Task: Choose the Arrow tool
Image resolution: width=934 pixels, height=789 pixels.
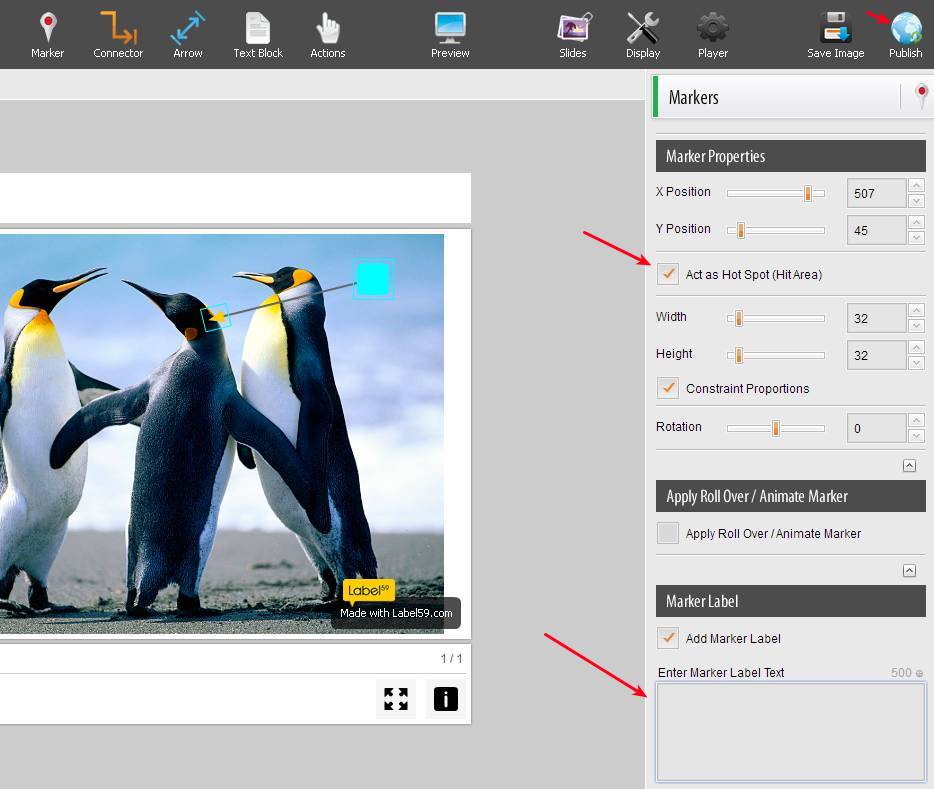Action: (187, 34)
